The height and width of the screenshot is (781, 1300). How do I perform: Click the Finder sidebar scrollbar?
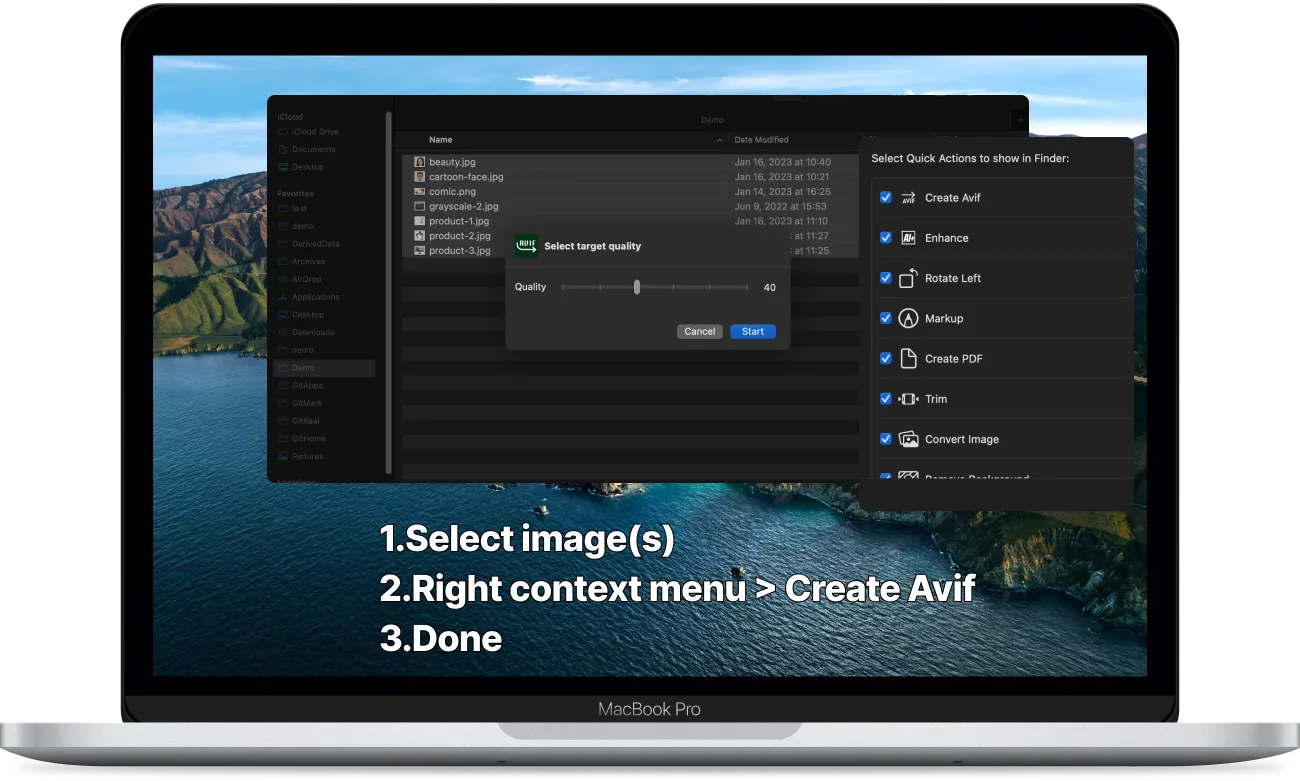point(389,292)
